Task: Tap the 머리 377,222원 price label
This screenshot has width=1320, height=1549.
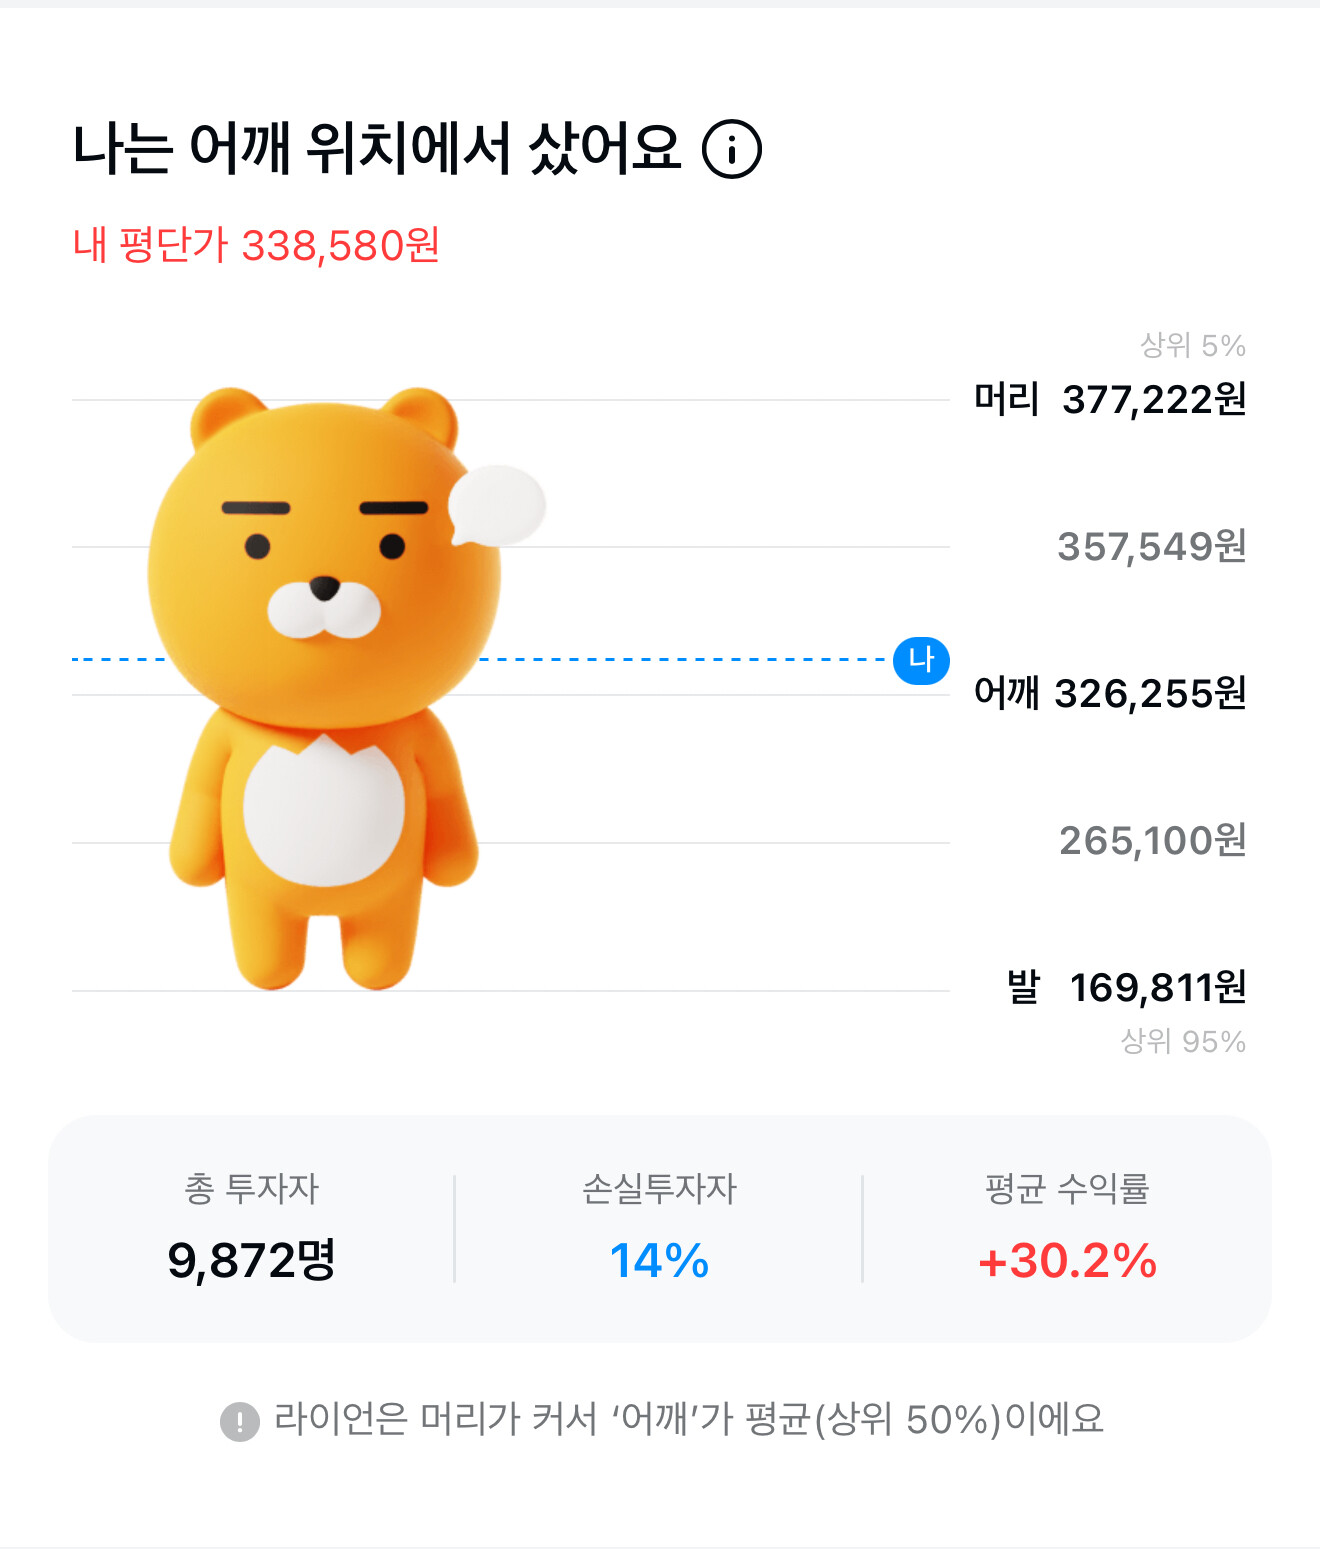Action: pyautogui.click(x=1110, y=399)
